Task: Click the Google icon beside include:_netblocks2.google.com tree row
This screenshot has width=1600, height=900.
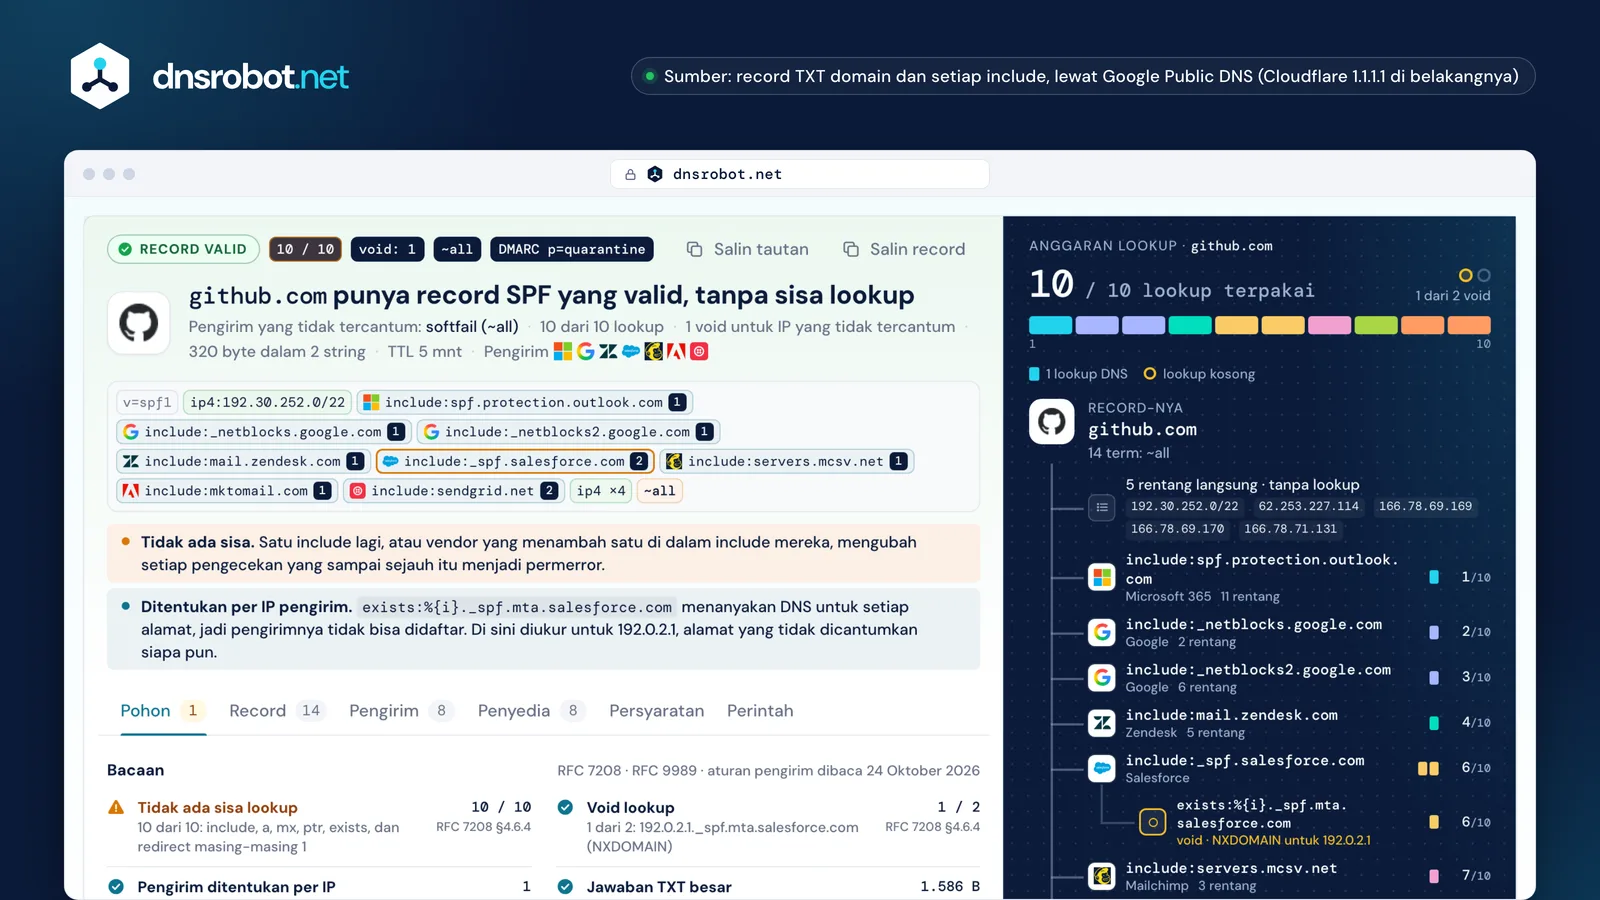Action: (x=1102, y=677)
